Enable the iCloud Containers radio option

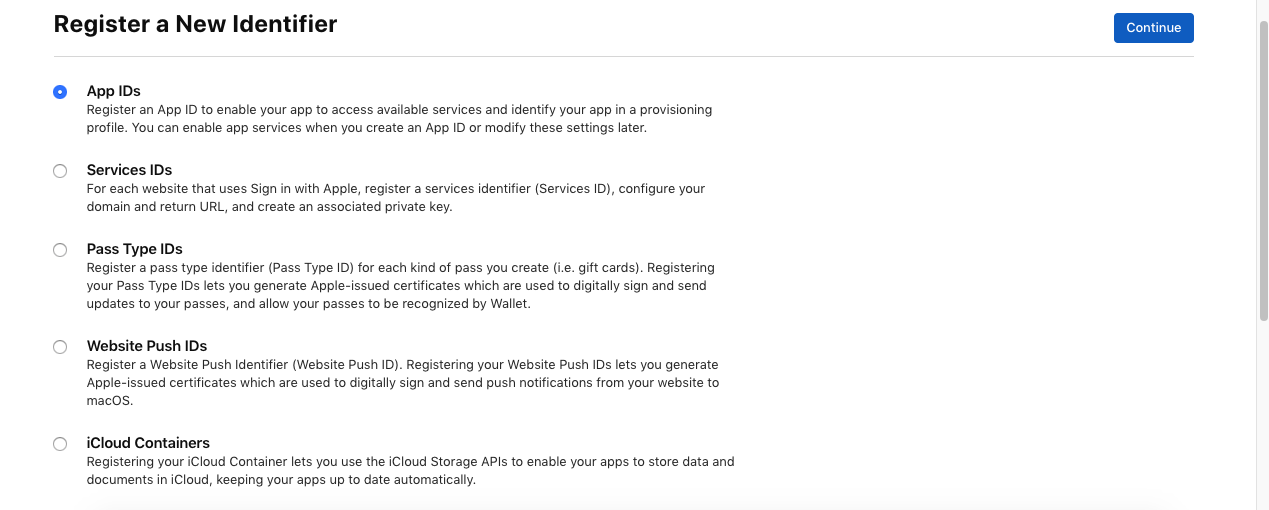click(x=60, y=444)
